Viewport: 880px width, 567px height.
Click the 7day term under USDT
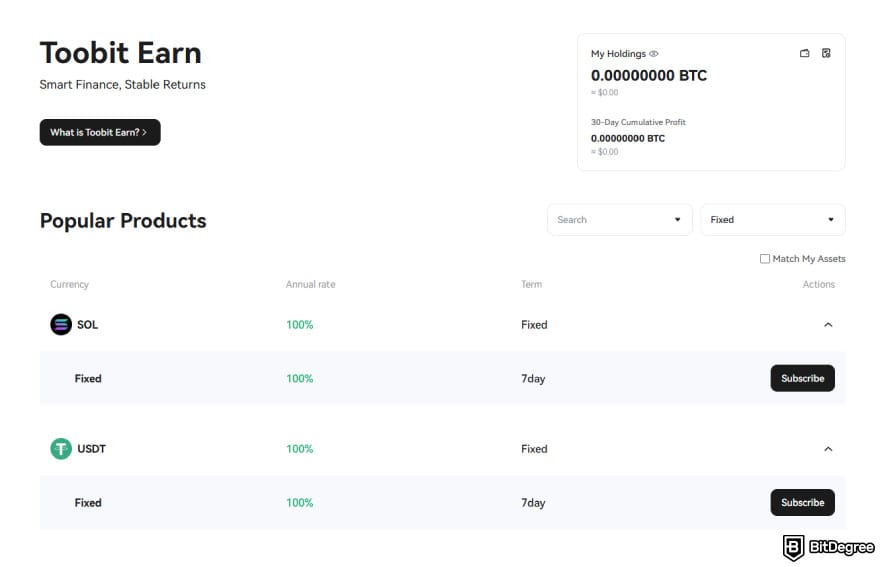coord(533,503)
